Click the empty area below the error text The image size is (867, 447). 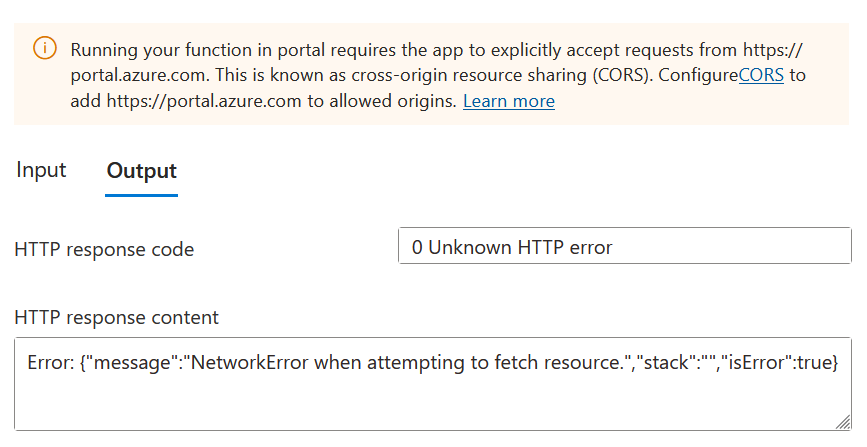(433, 404)
